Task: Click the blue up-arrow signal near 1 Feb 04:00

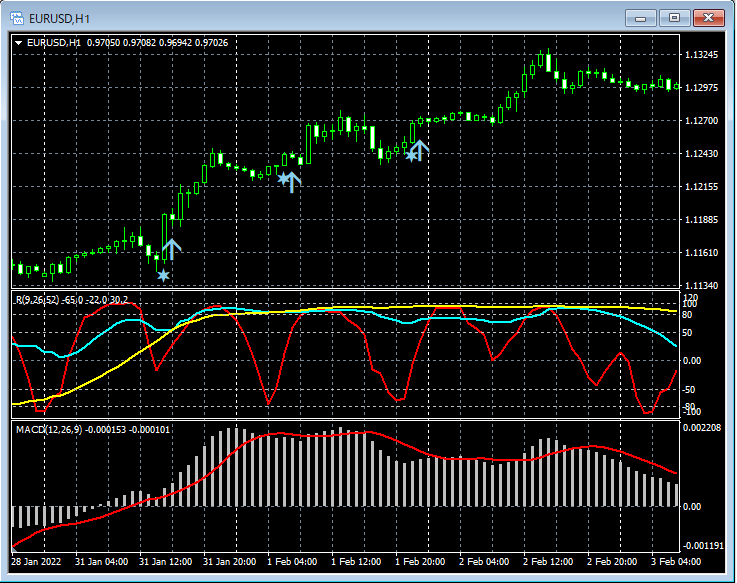Action: (x=291, y=181)
